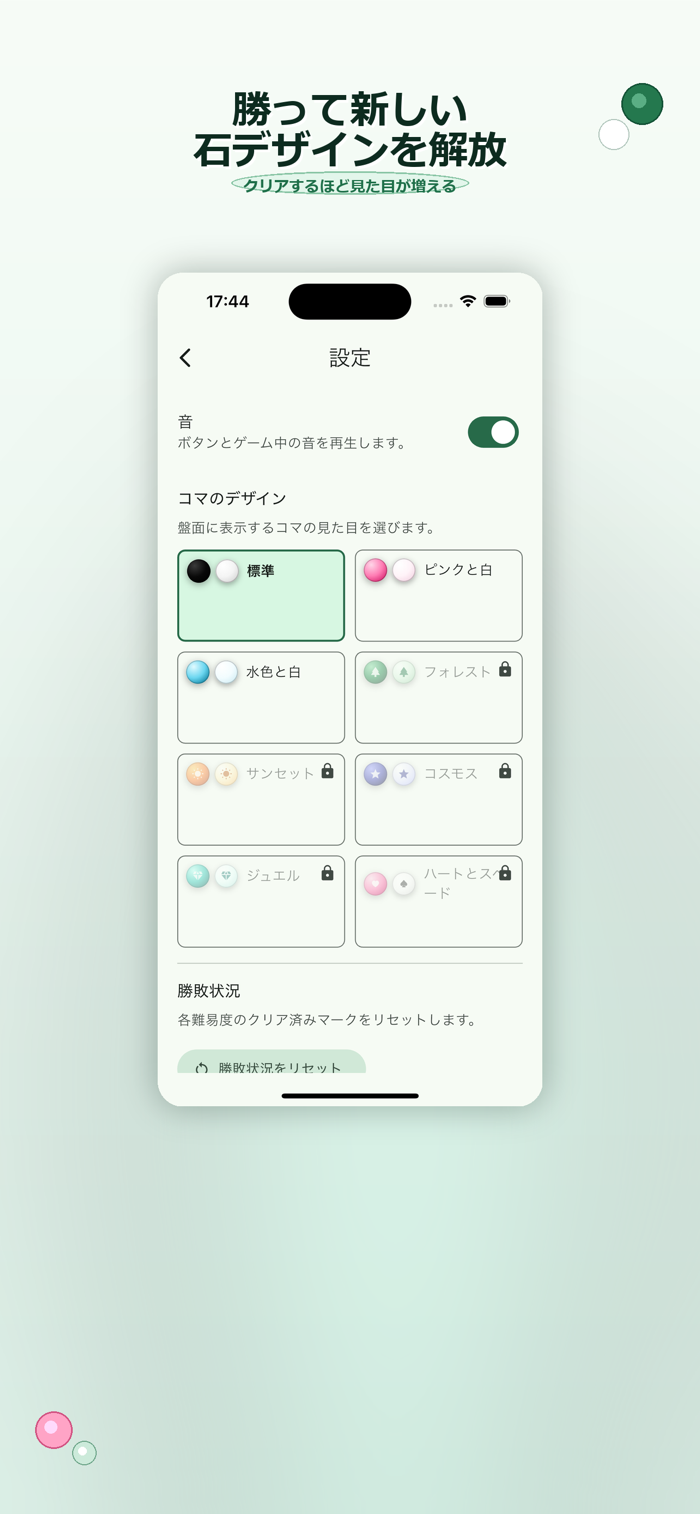Viewport: 700px width, 1514px height.
Task: Click the 勝敗状況をリセット button
Action: click(272, 1062)
